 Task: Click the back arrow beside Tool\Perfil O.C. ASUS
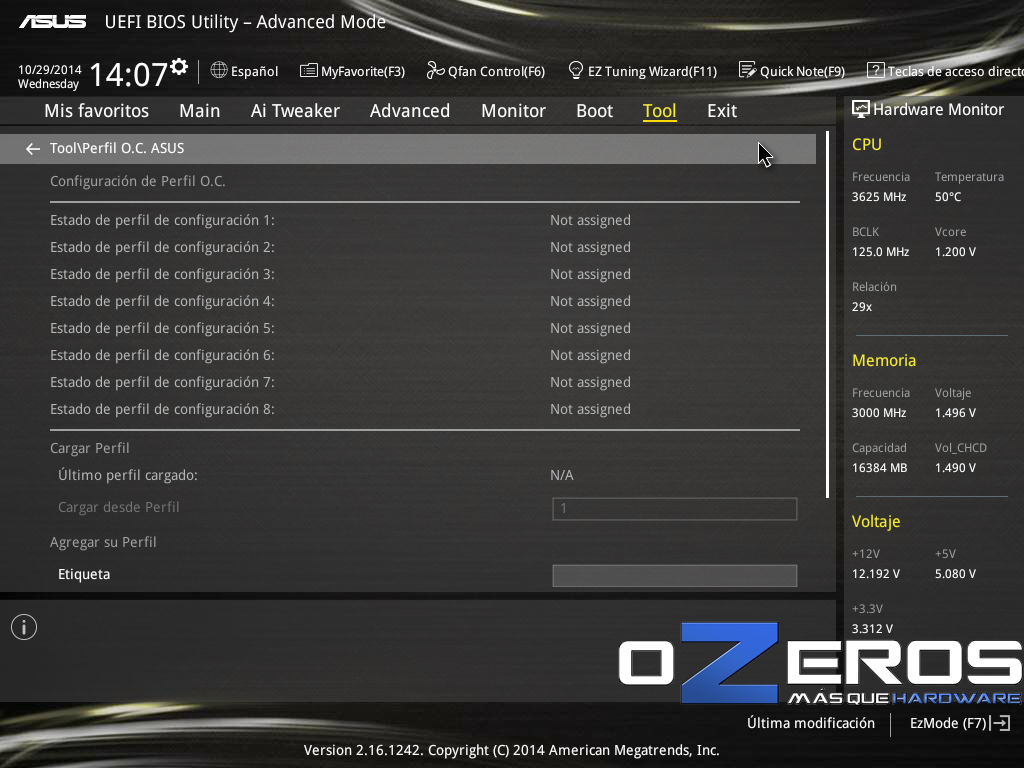[x=33, y=149]
